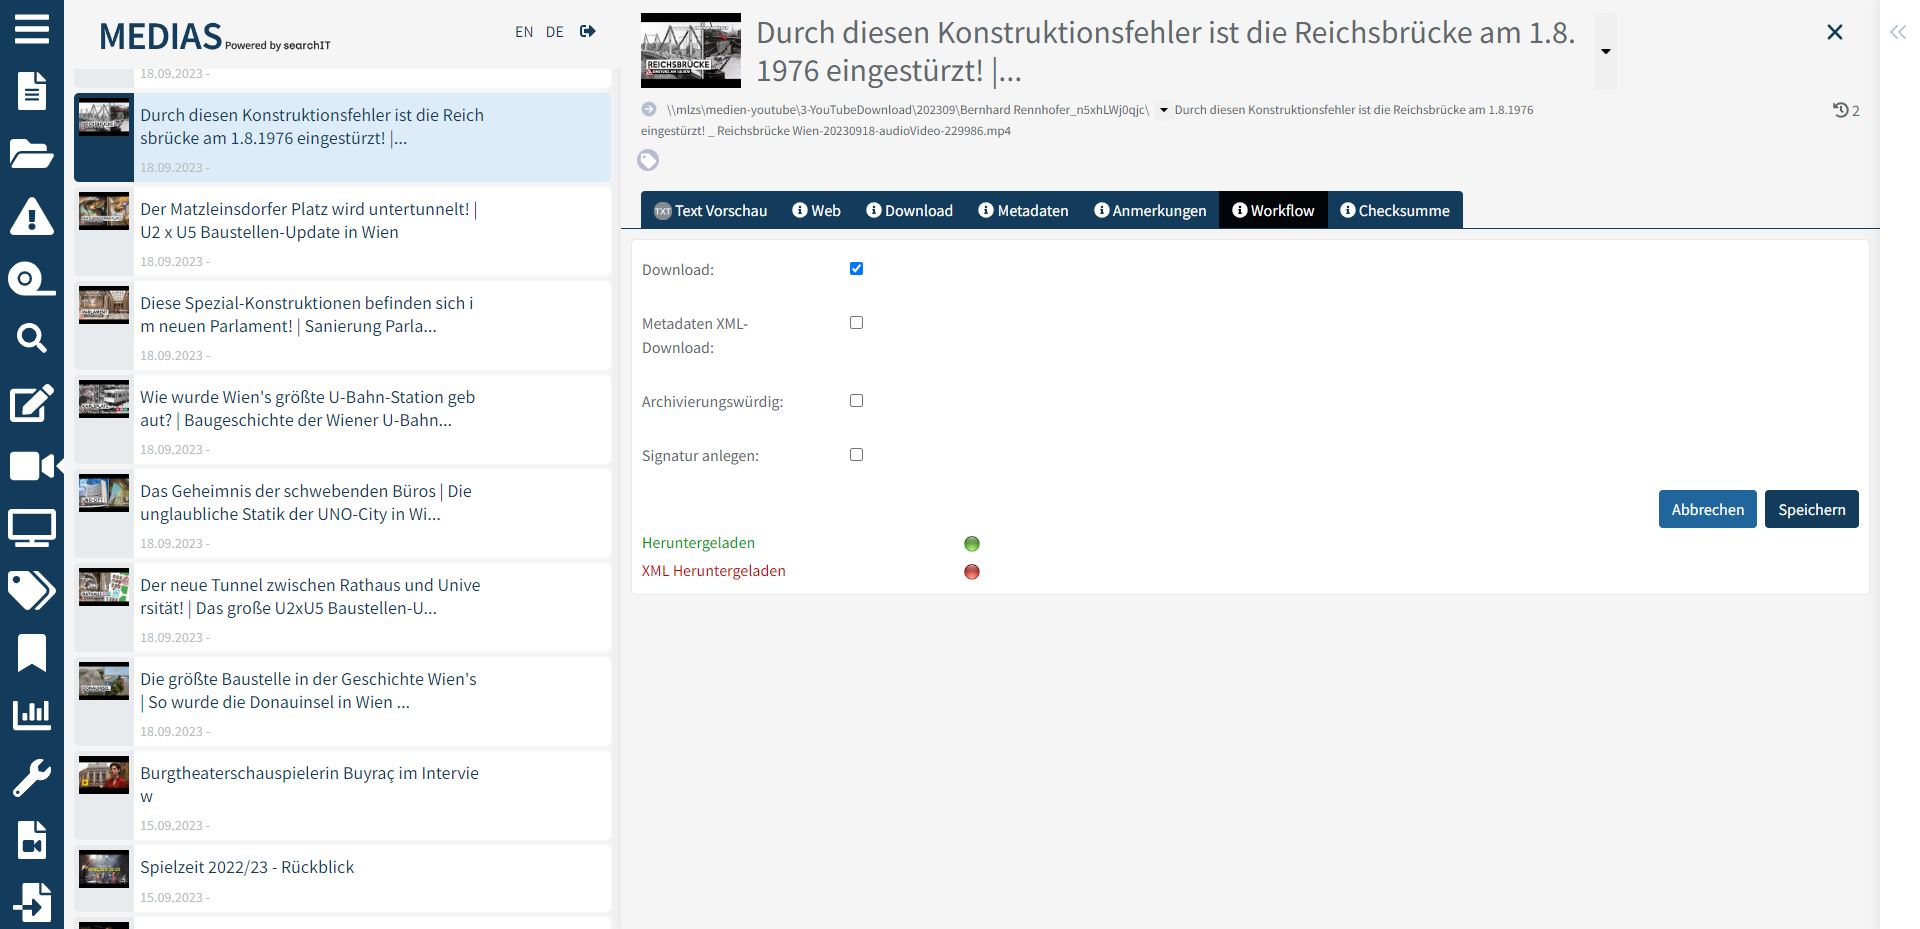1920x929 pixels.
Task: Open the hamburger menu in sidebar
Action: click(x=31, y=29)
